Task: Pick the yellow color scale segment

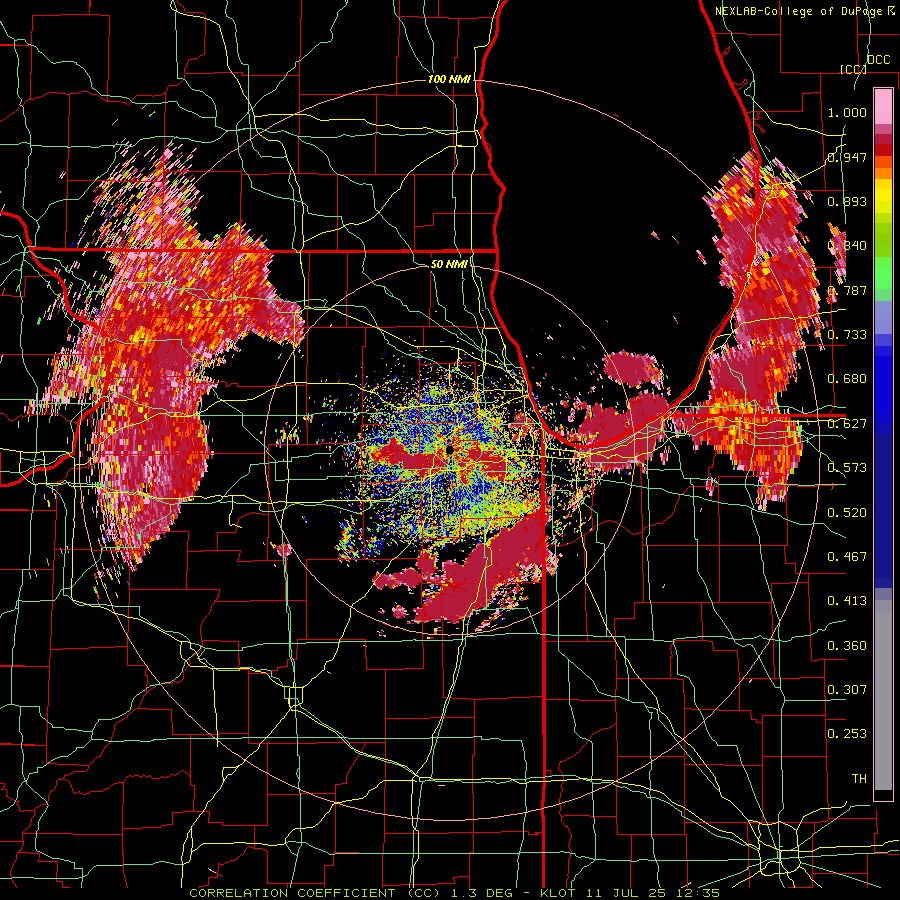Action: (883, 196)
